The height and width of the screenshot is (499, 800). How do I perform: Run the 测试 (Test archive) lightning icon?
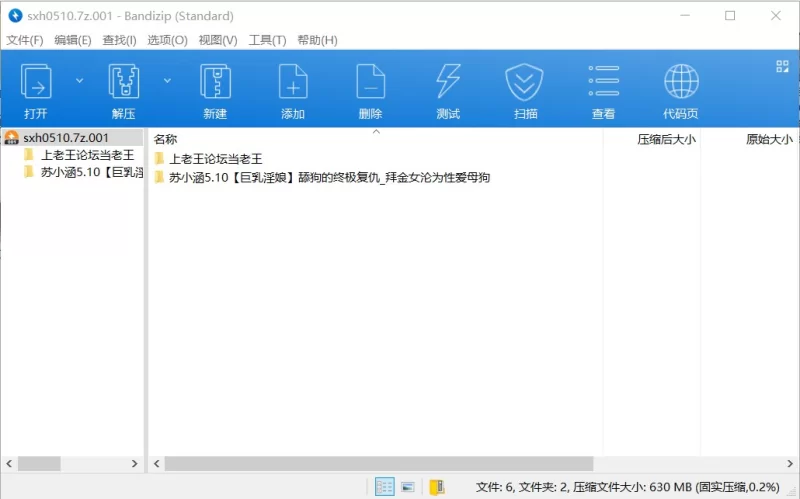coord(448,81)
